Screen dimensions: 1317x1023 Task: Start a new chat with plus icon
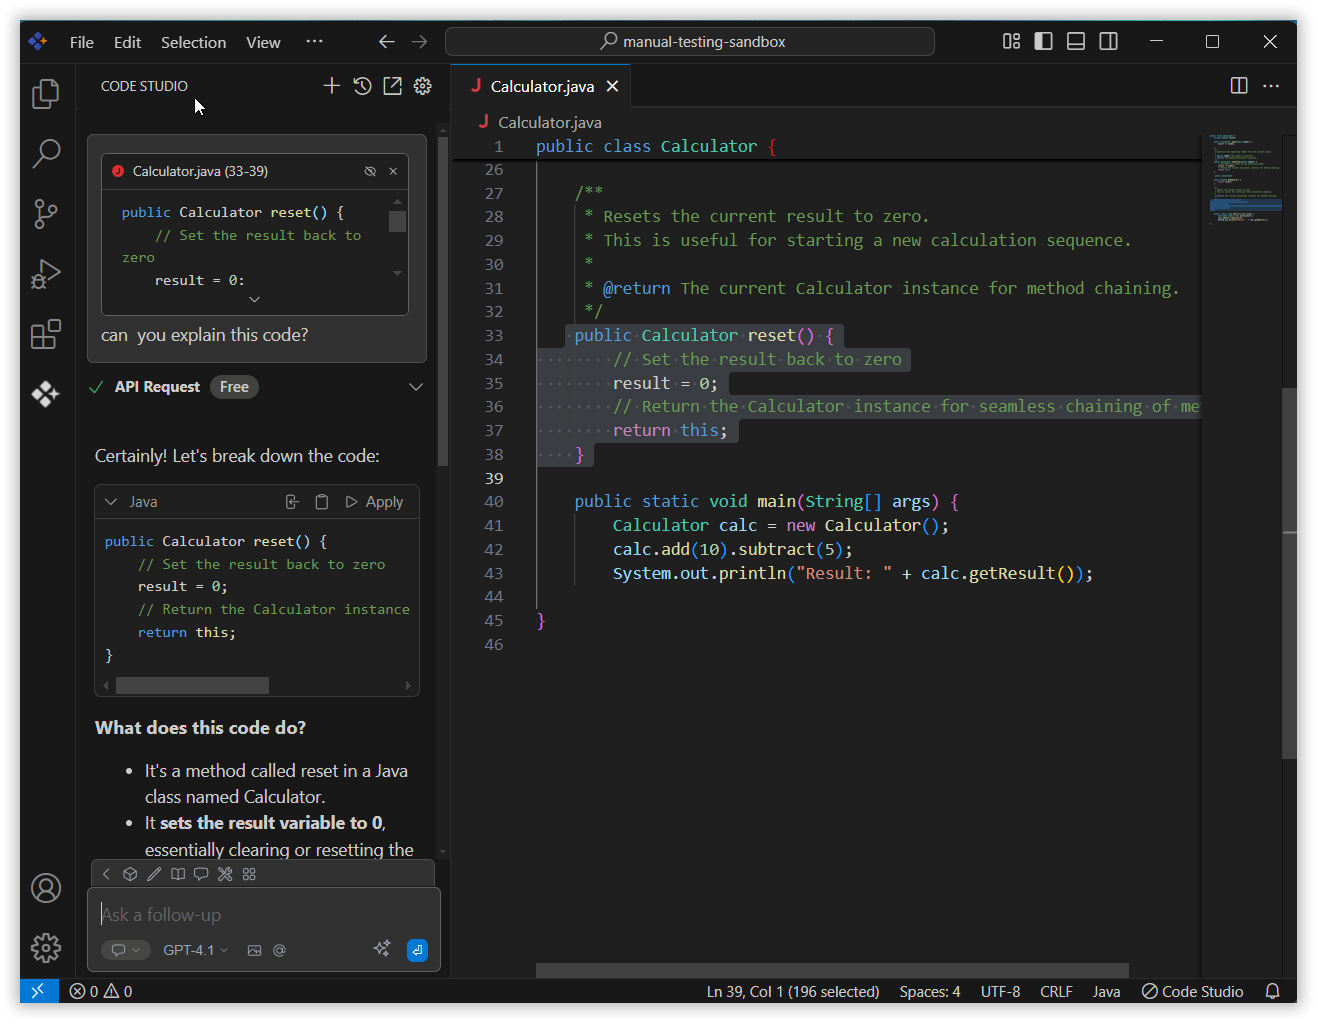tap(332, 86)
